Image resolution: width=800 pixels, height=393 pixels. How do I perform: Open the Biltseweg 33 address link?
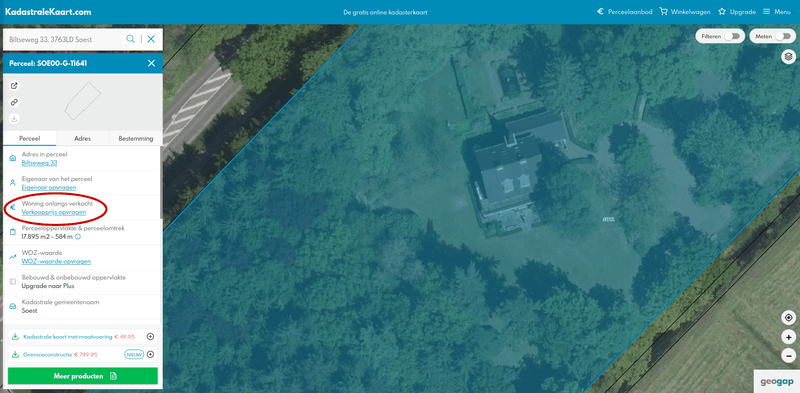[x=39, y=163]
